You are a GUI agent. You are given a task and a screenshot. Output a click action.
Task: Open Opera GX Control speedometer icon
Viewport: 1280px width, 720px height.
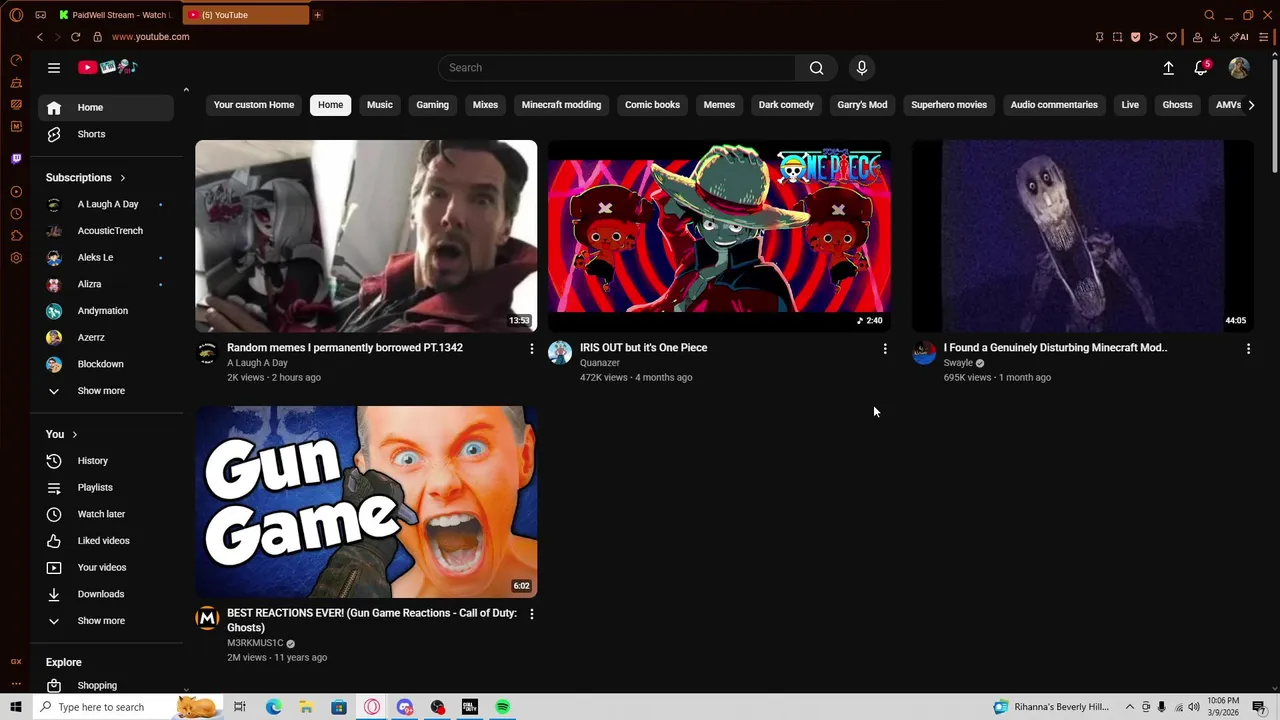pyautogui.click(x=16, y=60)
